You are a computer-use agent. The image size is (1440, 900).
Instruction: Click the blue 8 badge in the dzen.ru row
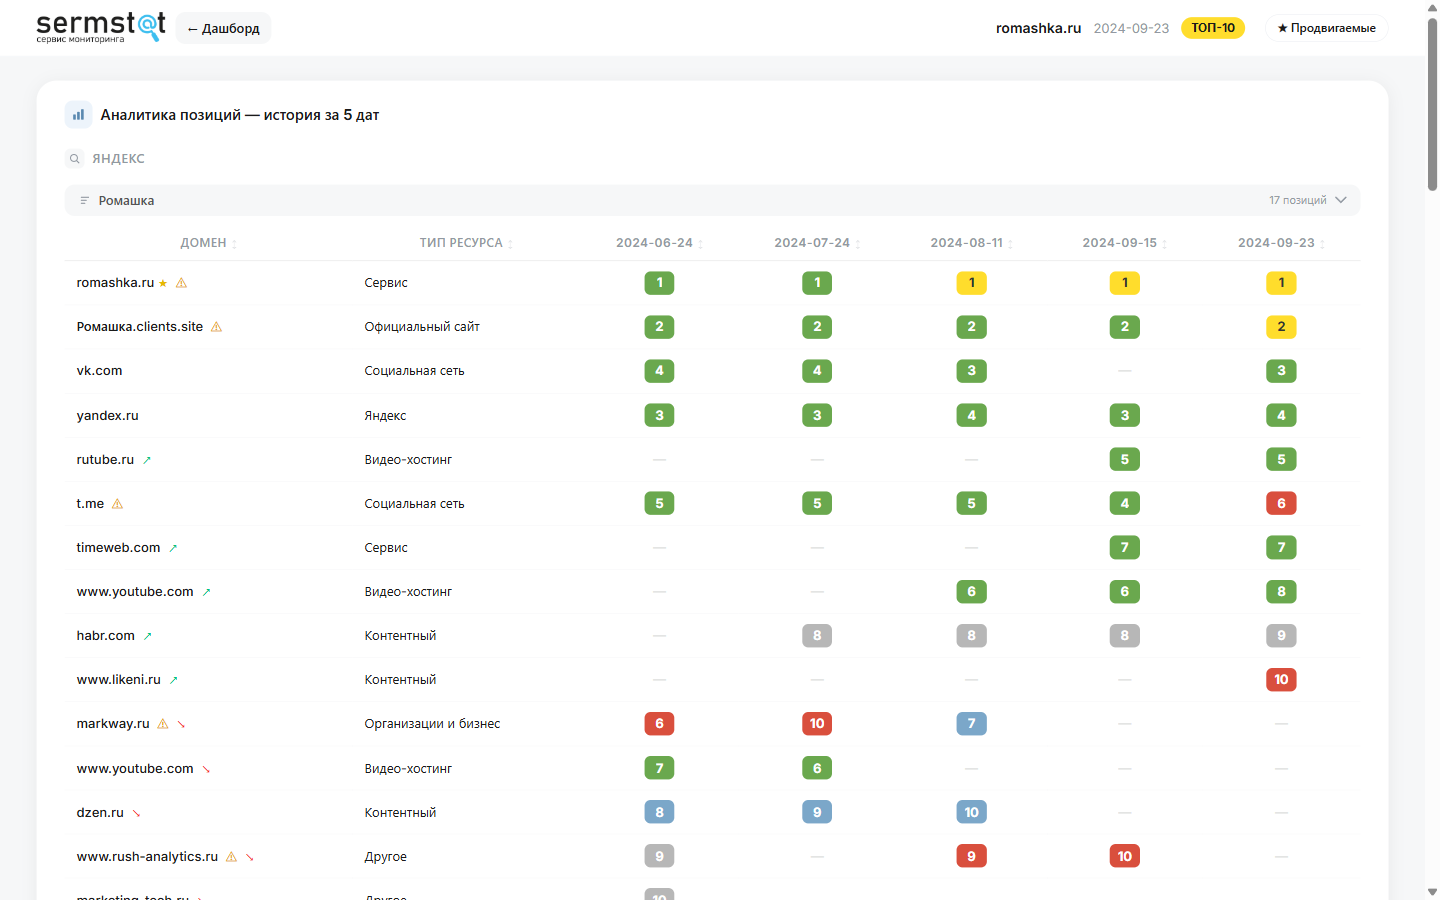tap(659, 813)
